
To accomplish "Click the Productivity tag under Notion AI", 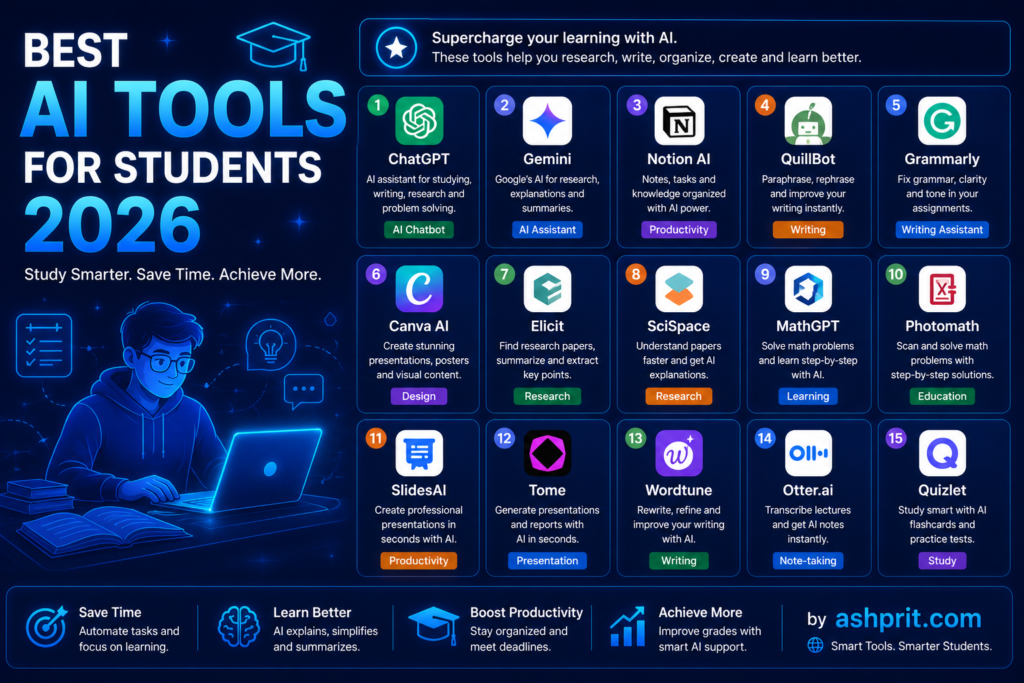I will [x=679, y=230].
